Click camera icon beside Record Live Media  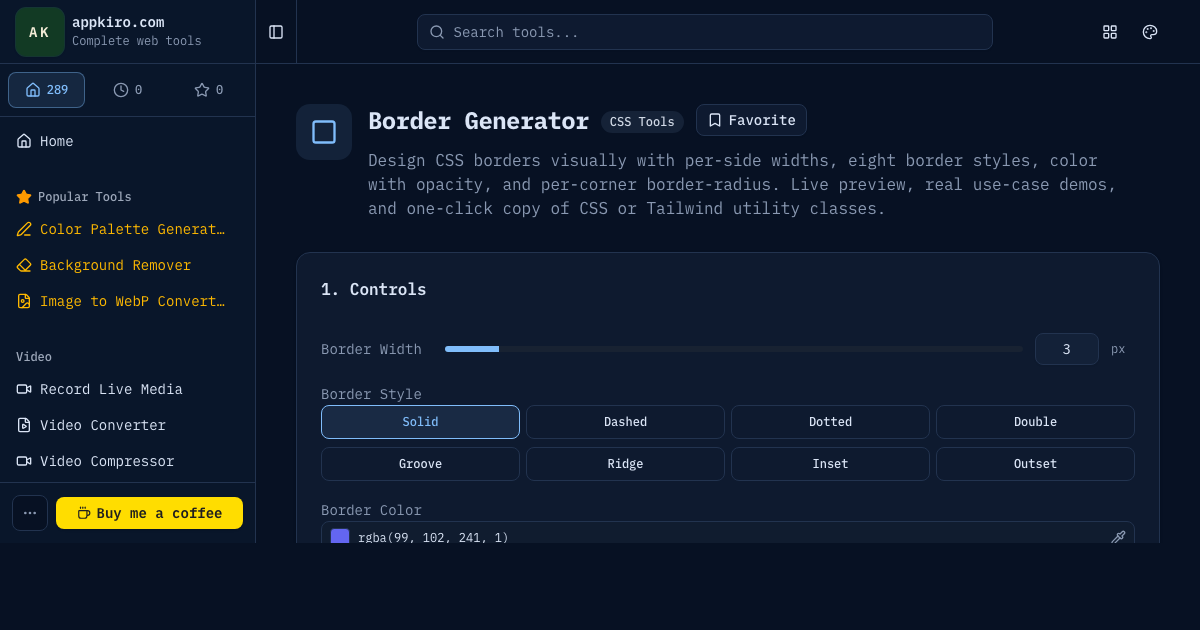[24, 389]
